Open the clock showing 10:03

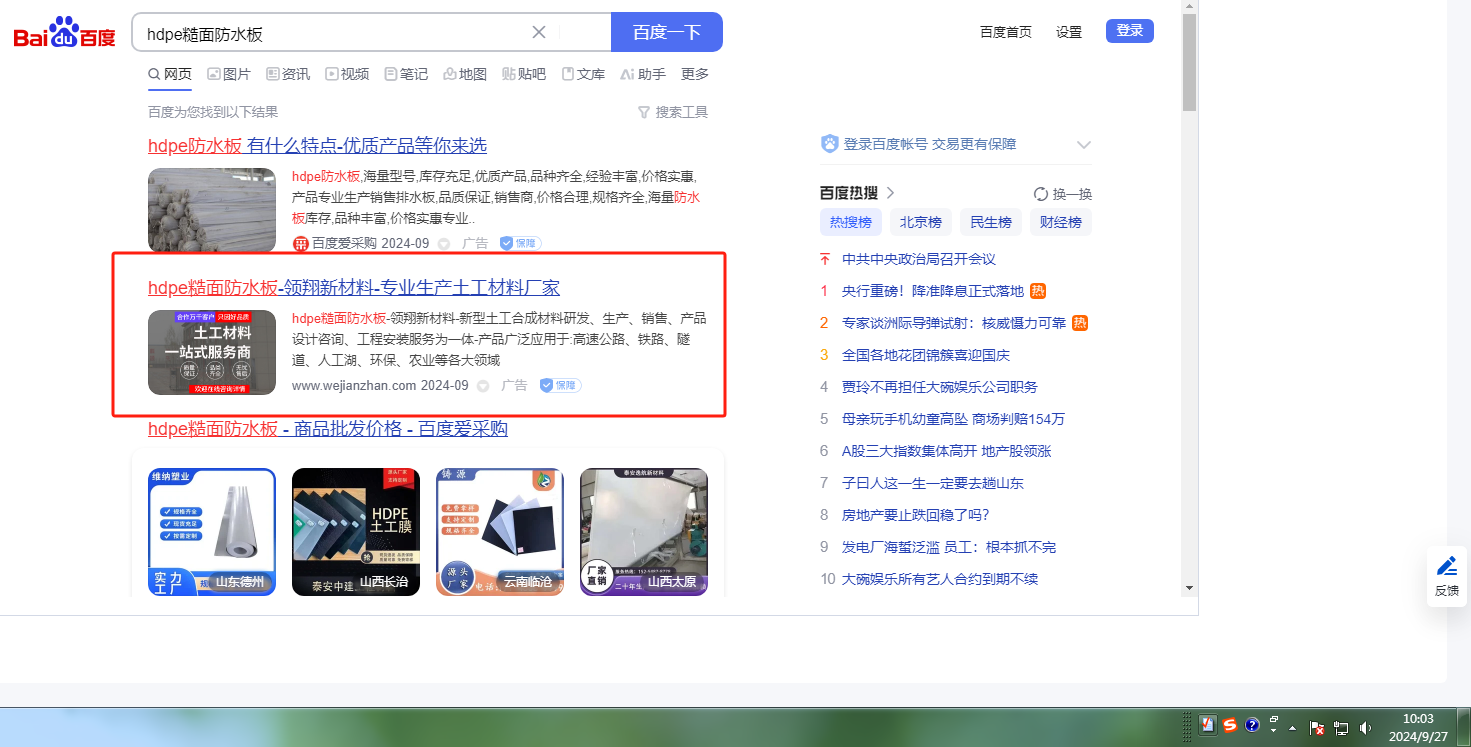pyautogui.click(x=1418, y=728)
